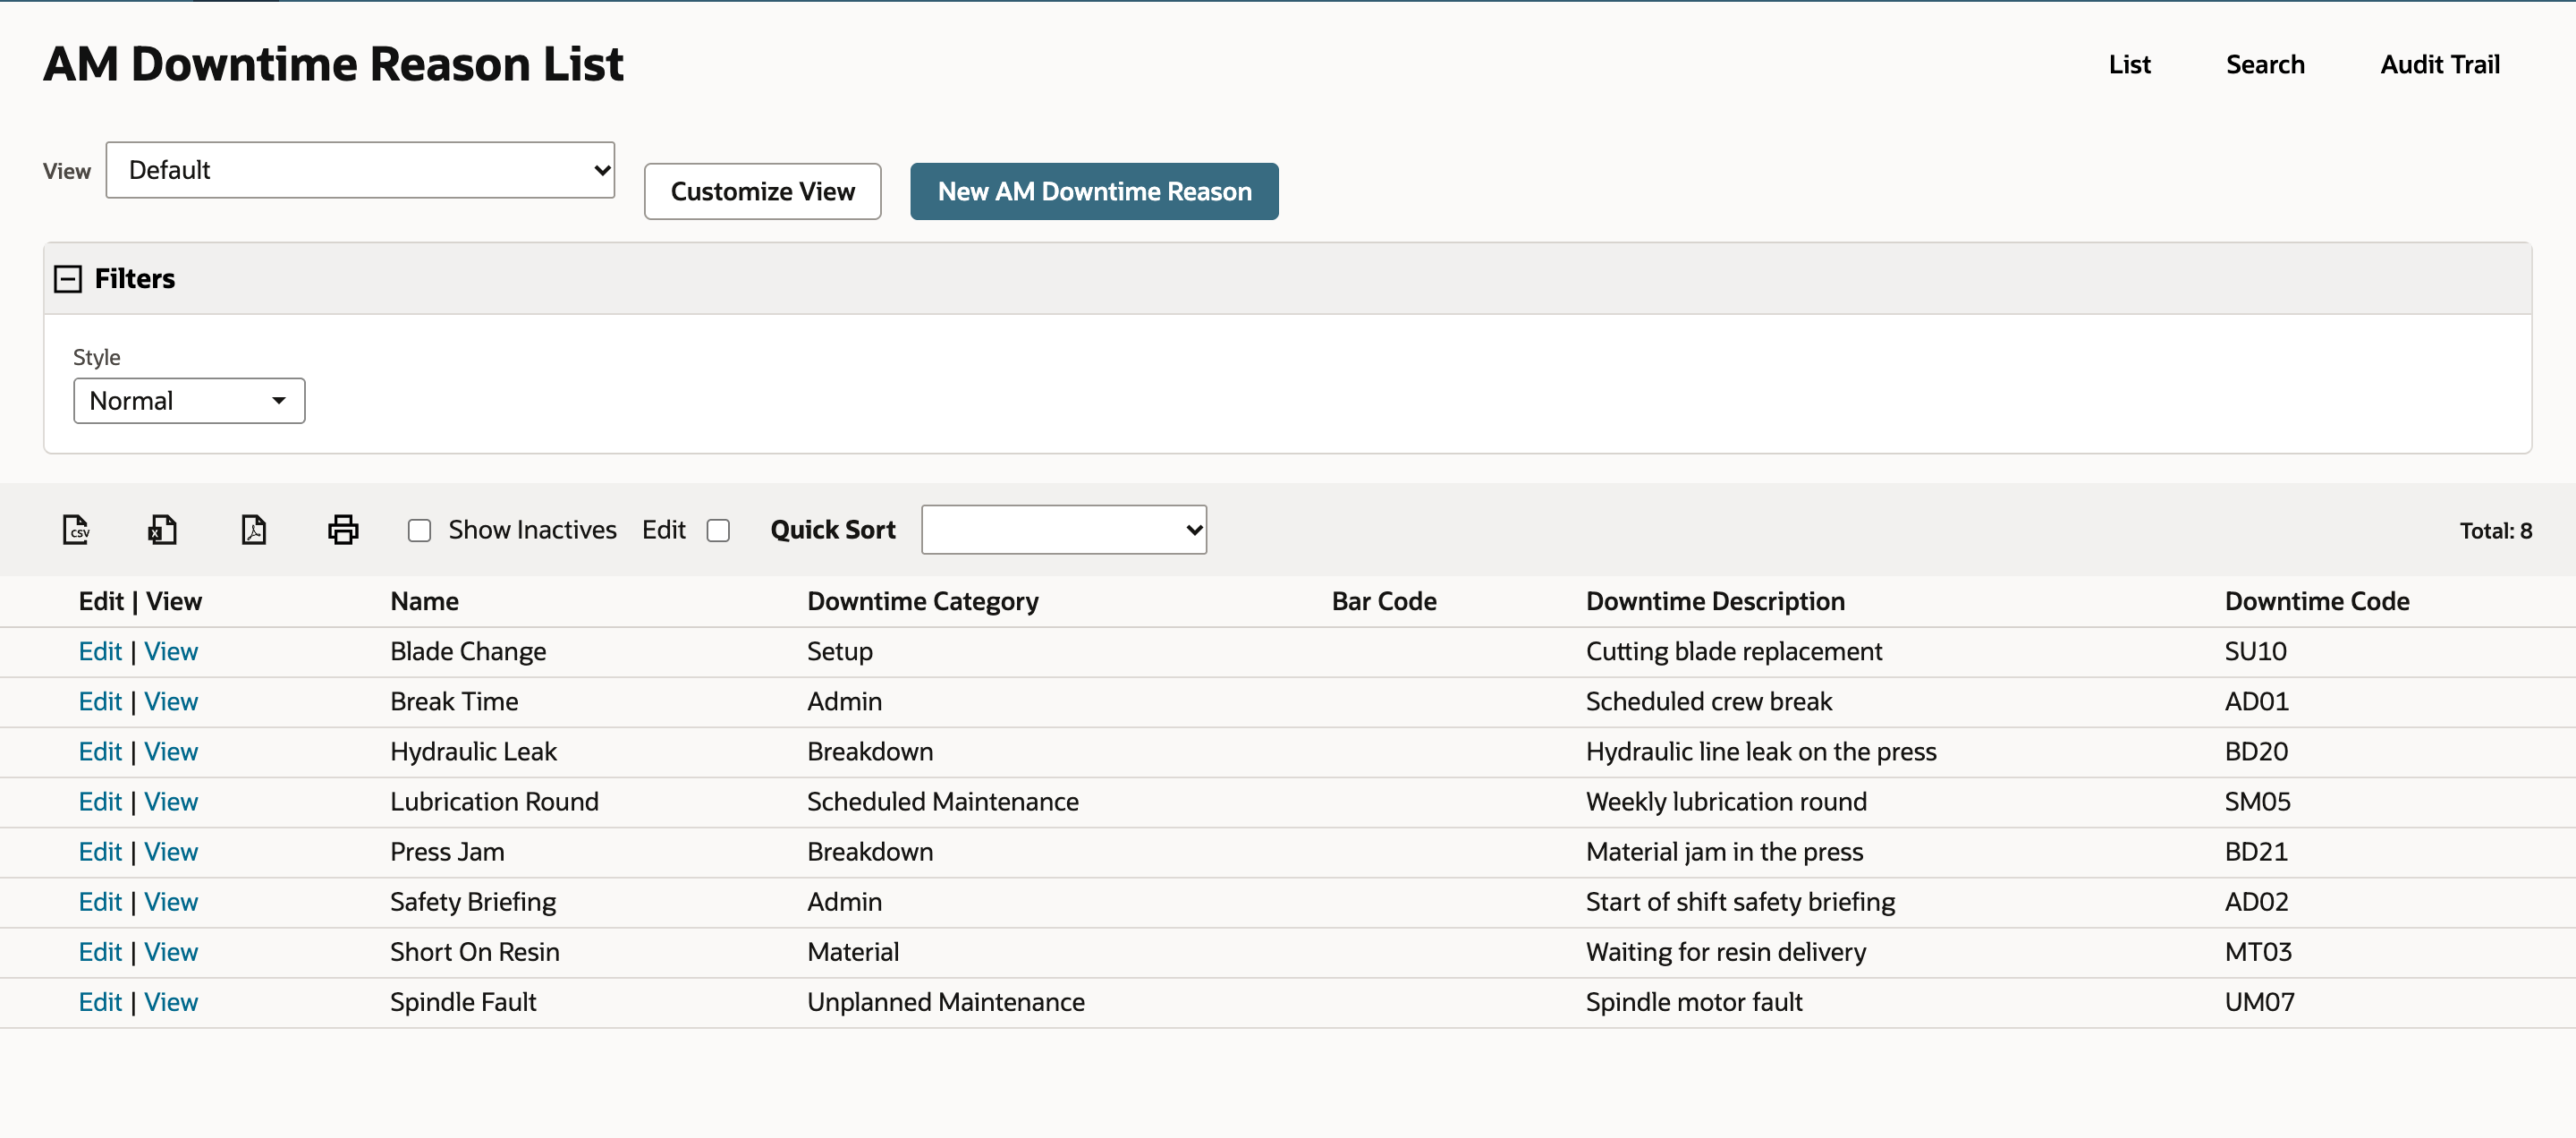Click the Total: 8 count label

point(2495,531)
